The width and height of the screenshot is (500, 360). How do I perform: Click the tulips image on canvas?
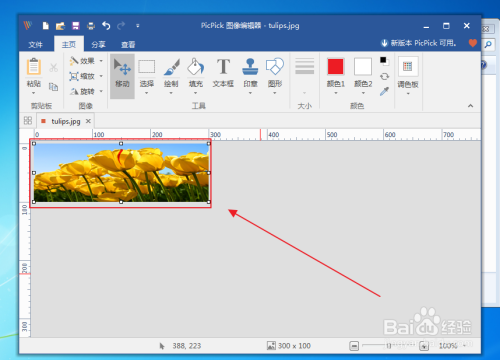[121, 173]
